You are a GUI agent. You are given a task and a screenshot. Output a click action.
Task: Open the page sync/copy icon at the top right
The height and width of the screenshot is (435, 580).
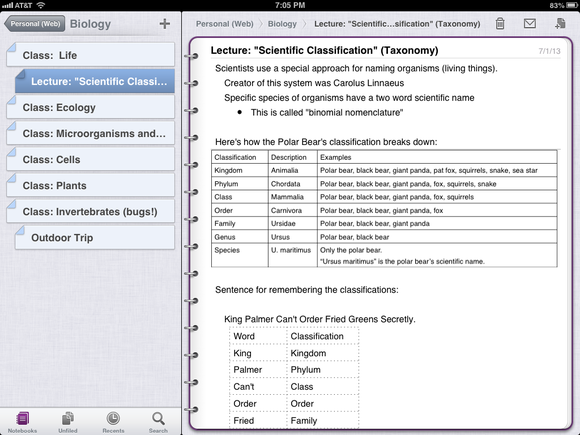560,24
